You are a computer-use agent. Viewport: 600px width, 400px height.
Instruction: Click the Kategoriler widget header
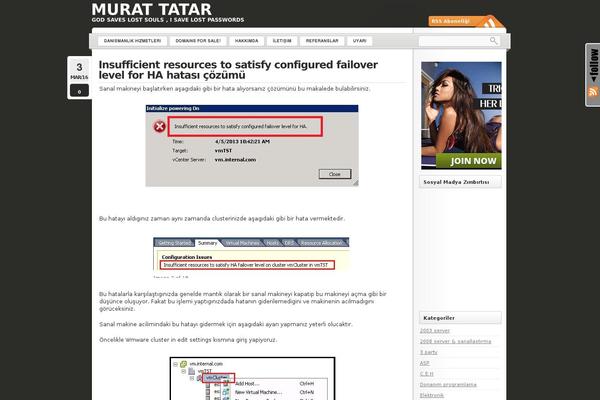click(x=460, y=318)
